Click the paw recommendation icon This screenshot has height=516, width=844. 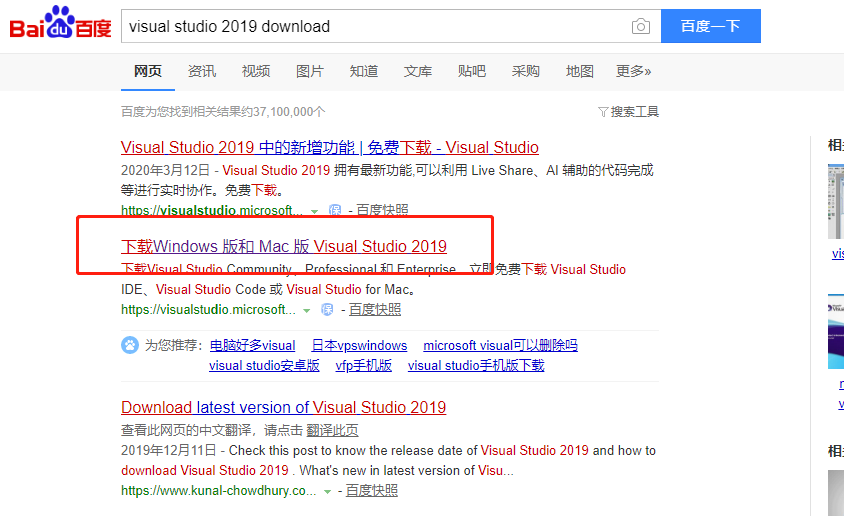click(x=130, y=345)
